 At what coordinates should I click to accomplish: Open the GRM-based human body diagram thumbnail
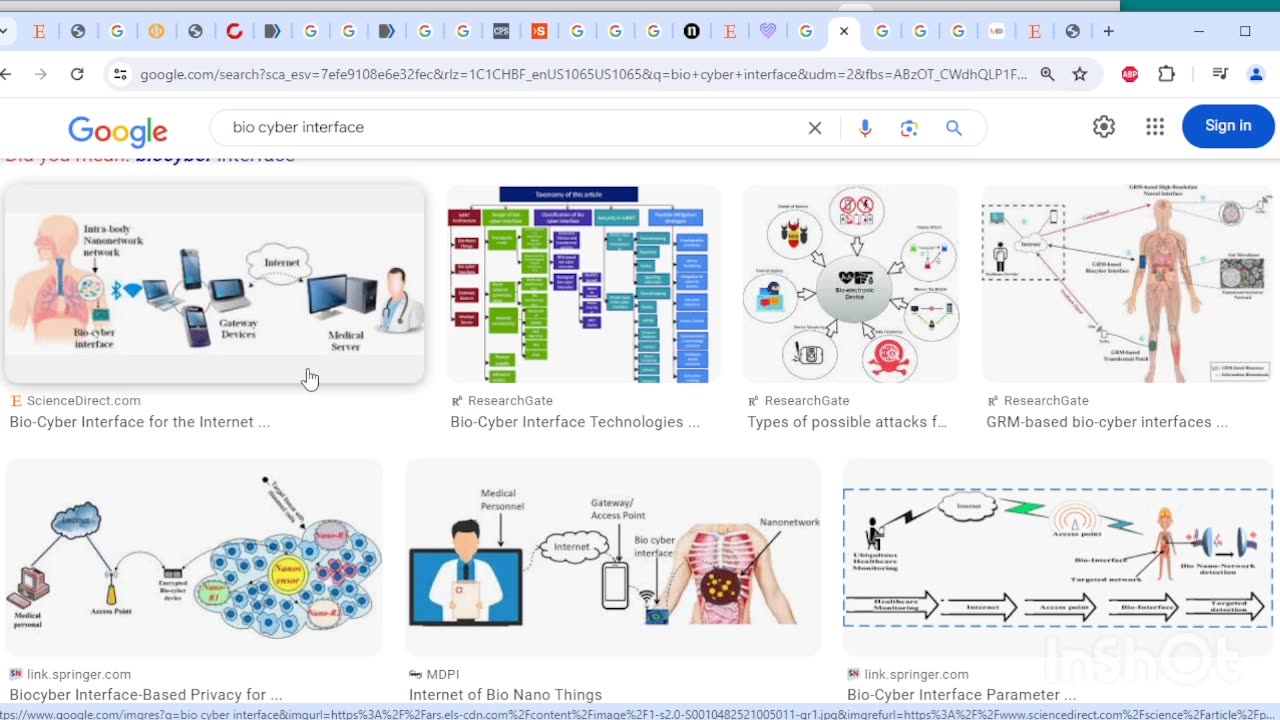pos(1127,283)
